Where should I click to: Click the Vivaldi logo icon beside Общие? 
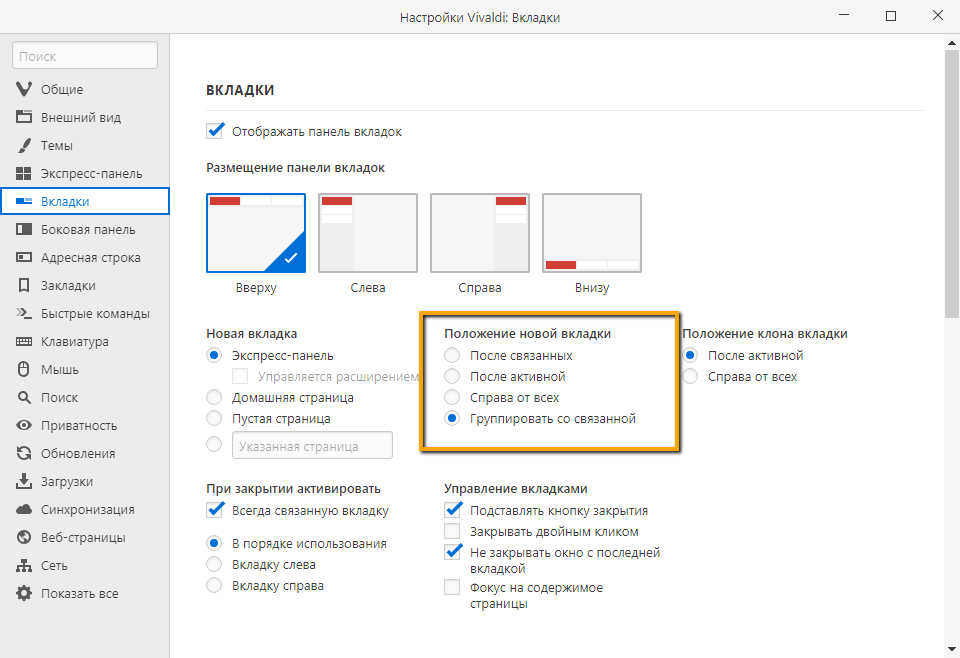[x=24, y=89]
